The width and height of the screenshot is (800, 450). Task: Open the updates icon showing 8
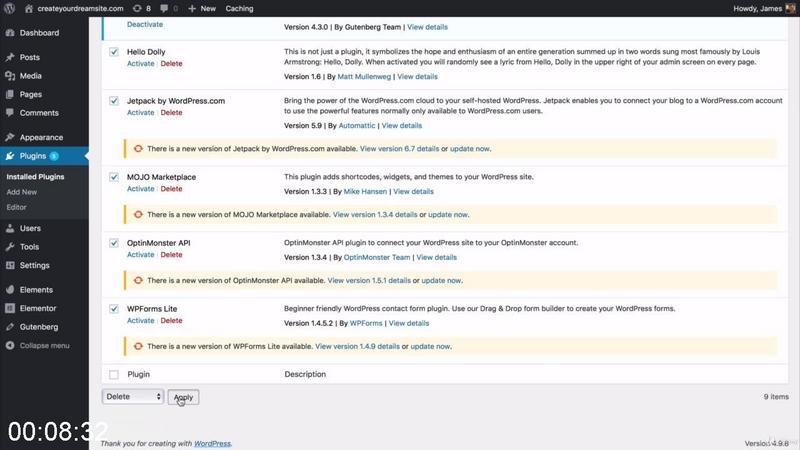[137, 9]
